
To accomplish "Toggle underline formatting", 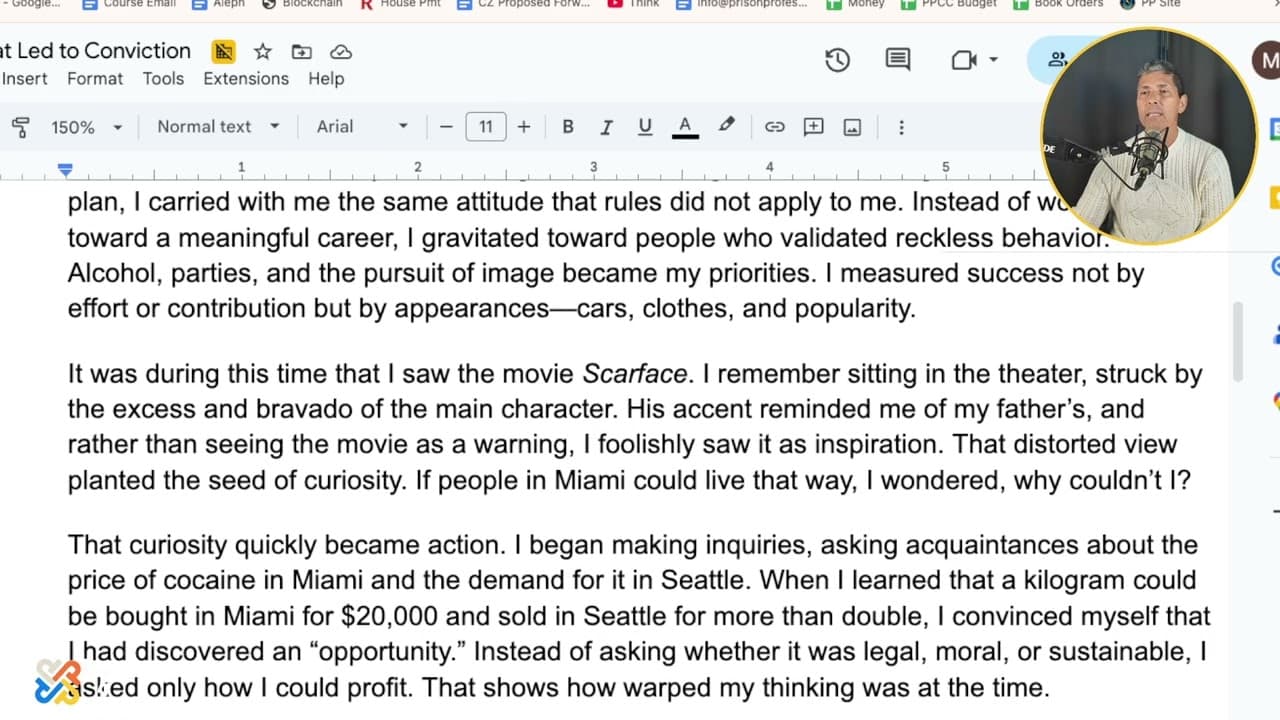I will click(645, 127).
